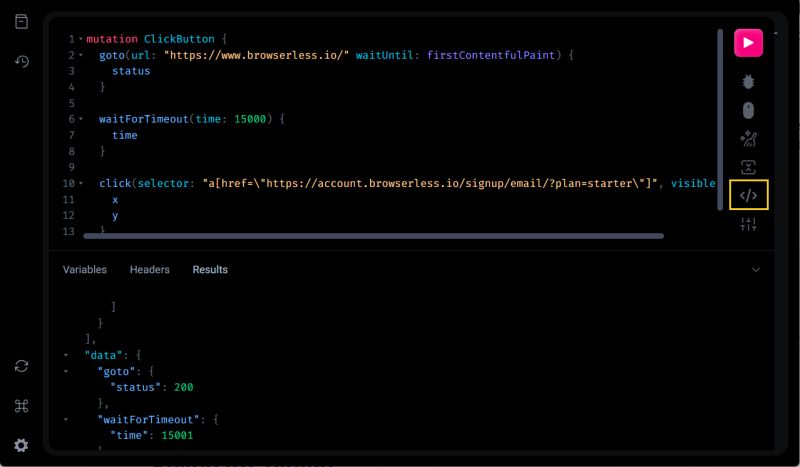Screen dimensions: 800x467
Task: Click the "status" field on line 3
Action: point(131,71)
